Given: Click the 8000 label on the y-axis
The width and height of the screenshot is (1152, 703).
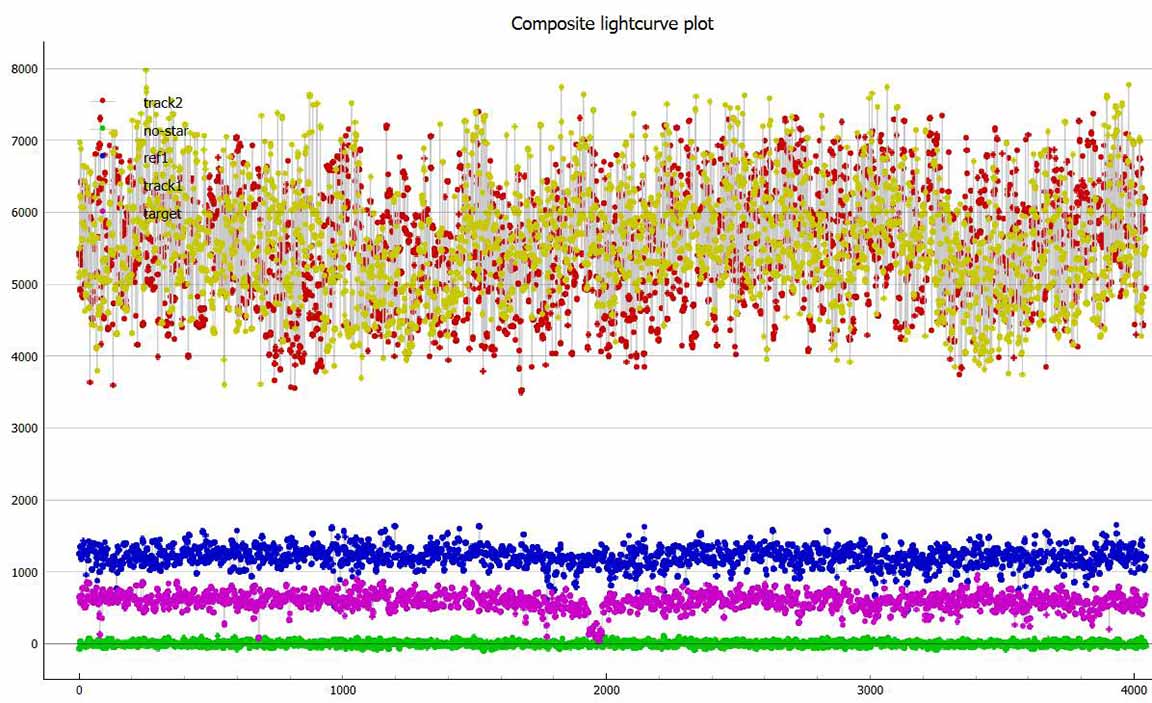Looking at the screenshot, I should coord(24,69).
